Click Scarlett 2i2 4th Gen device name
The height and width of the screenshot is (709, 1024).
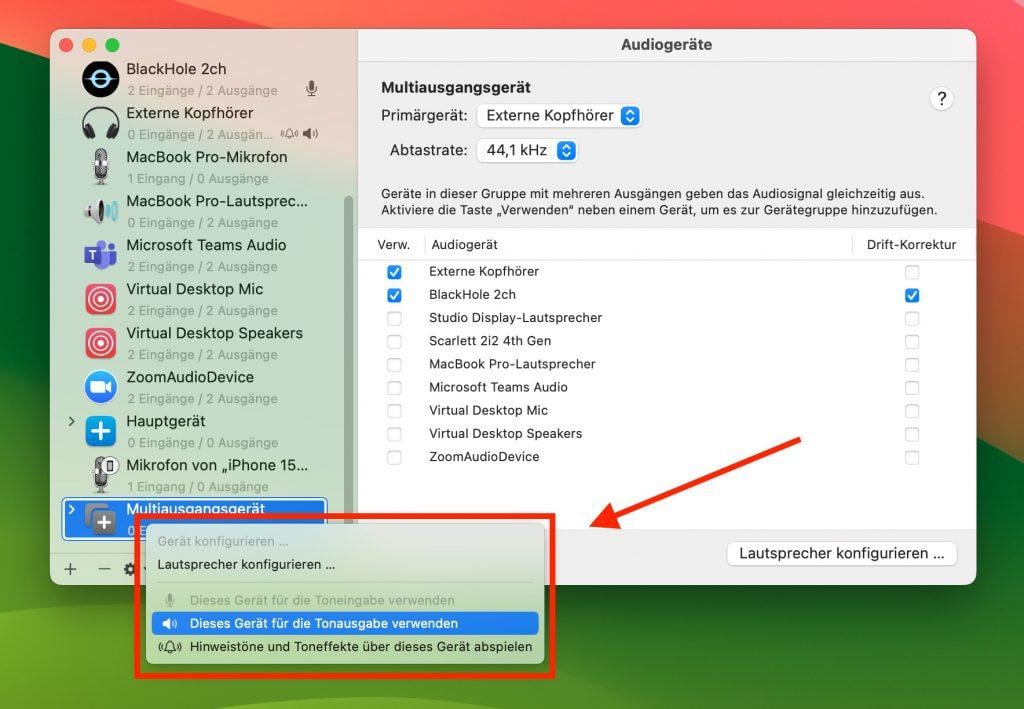point(490,341)
